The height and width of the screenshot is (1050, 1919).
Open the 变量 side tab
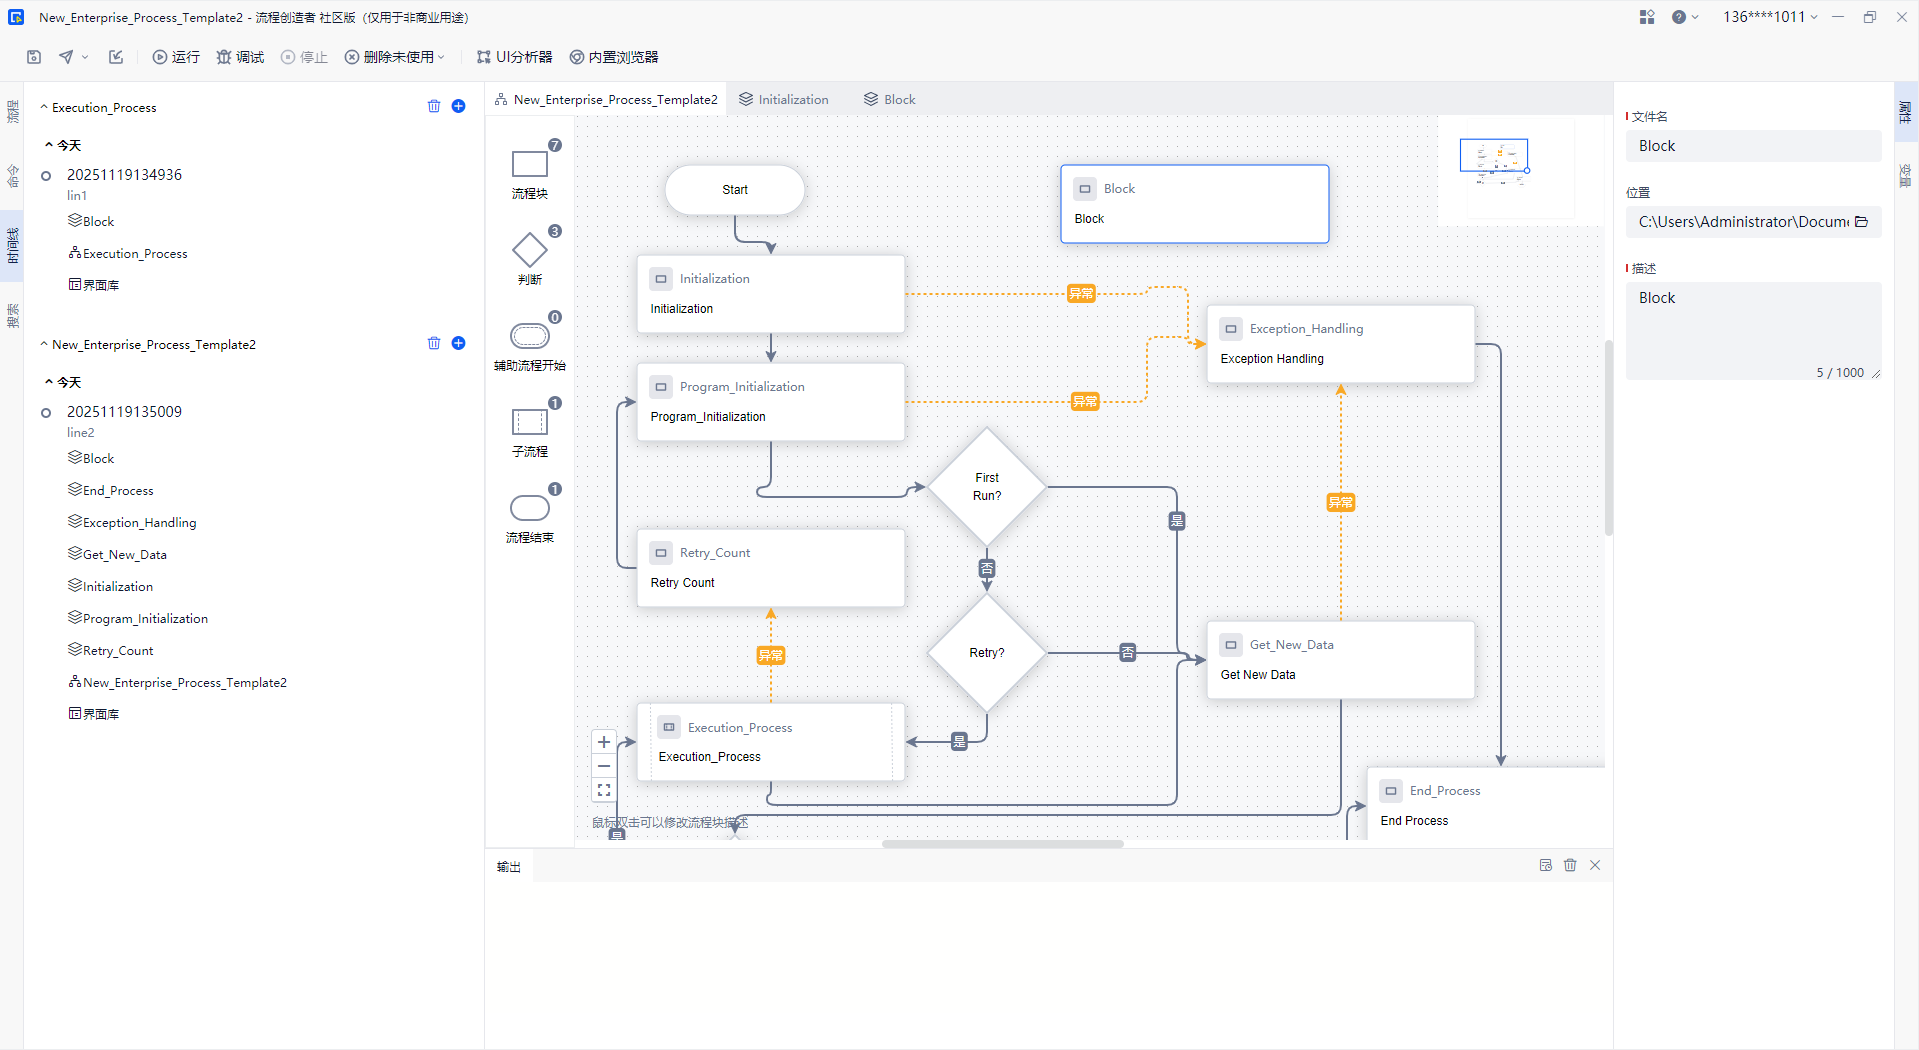[1905, 174]
